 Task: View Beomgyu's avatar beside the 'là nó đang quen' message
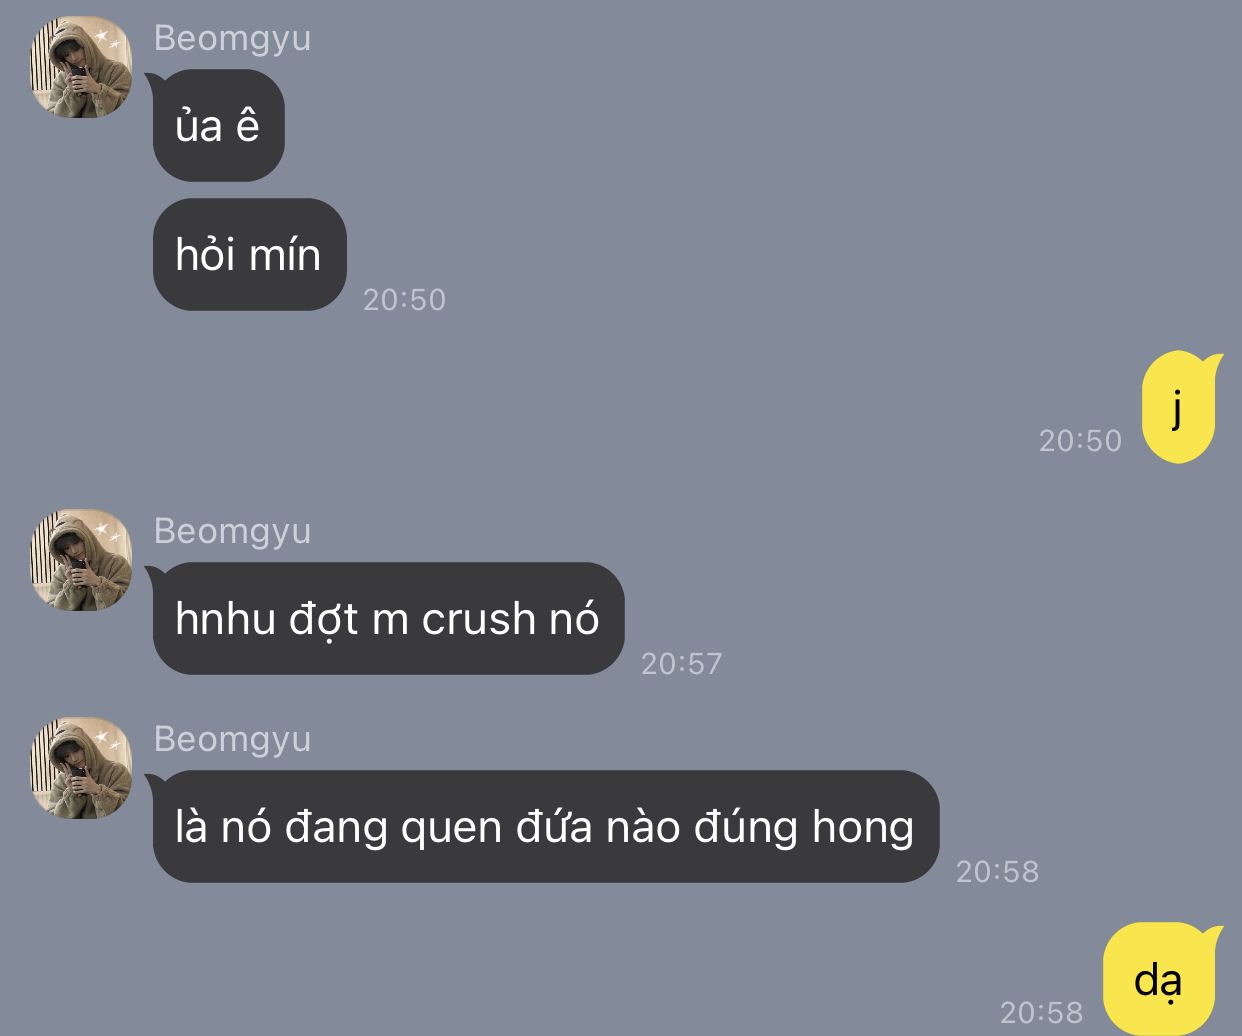pyautogui.click(x=82, y=768)
